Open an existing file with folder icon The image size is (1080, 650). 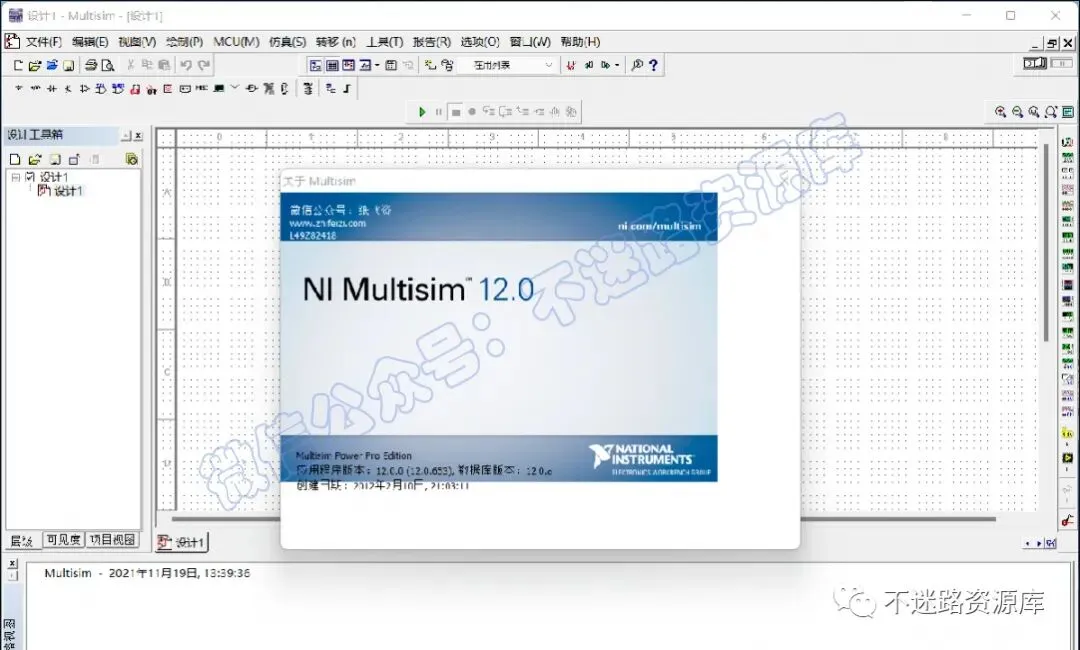(x=34, y=65)
